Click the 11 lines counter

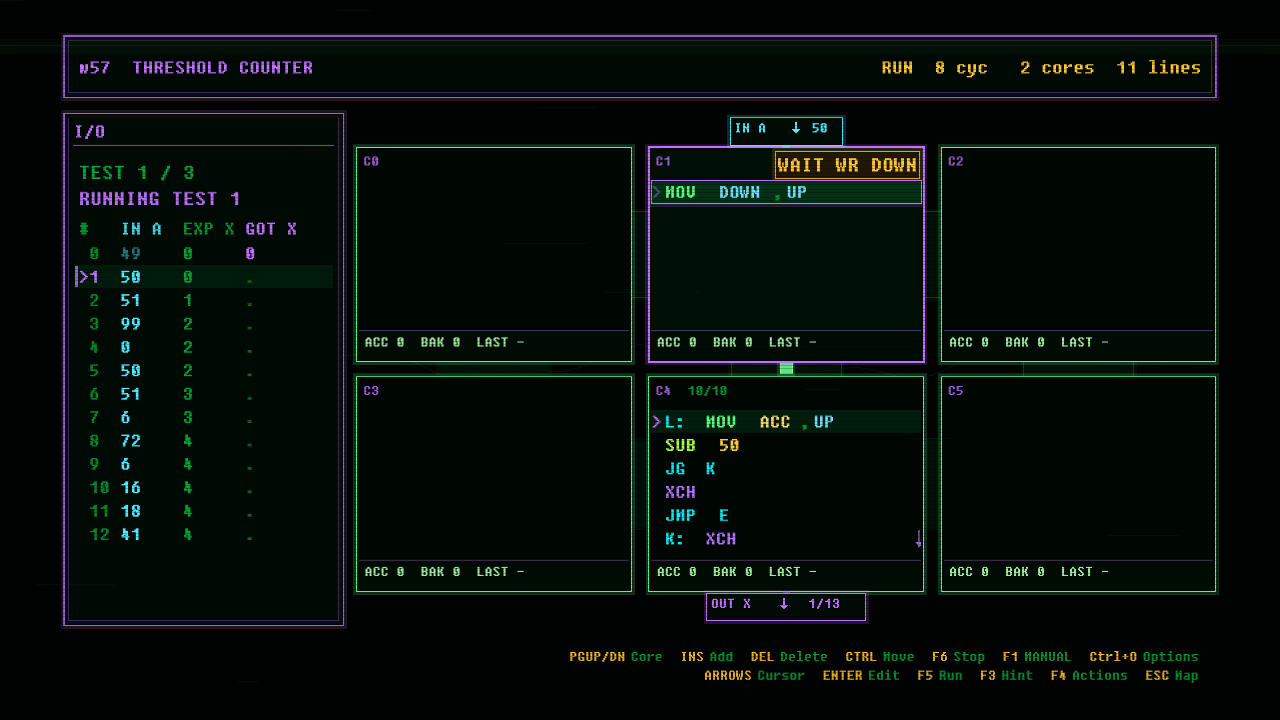click(x=1159, y=67)
